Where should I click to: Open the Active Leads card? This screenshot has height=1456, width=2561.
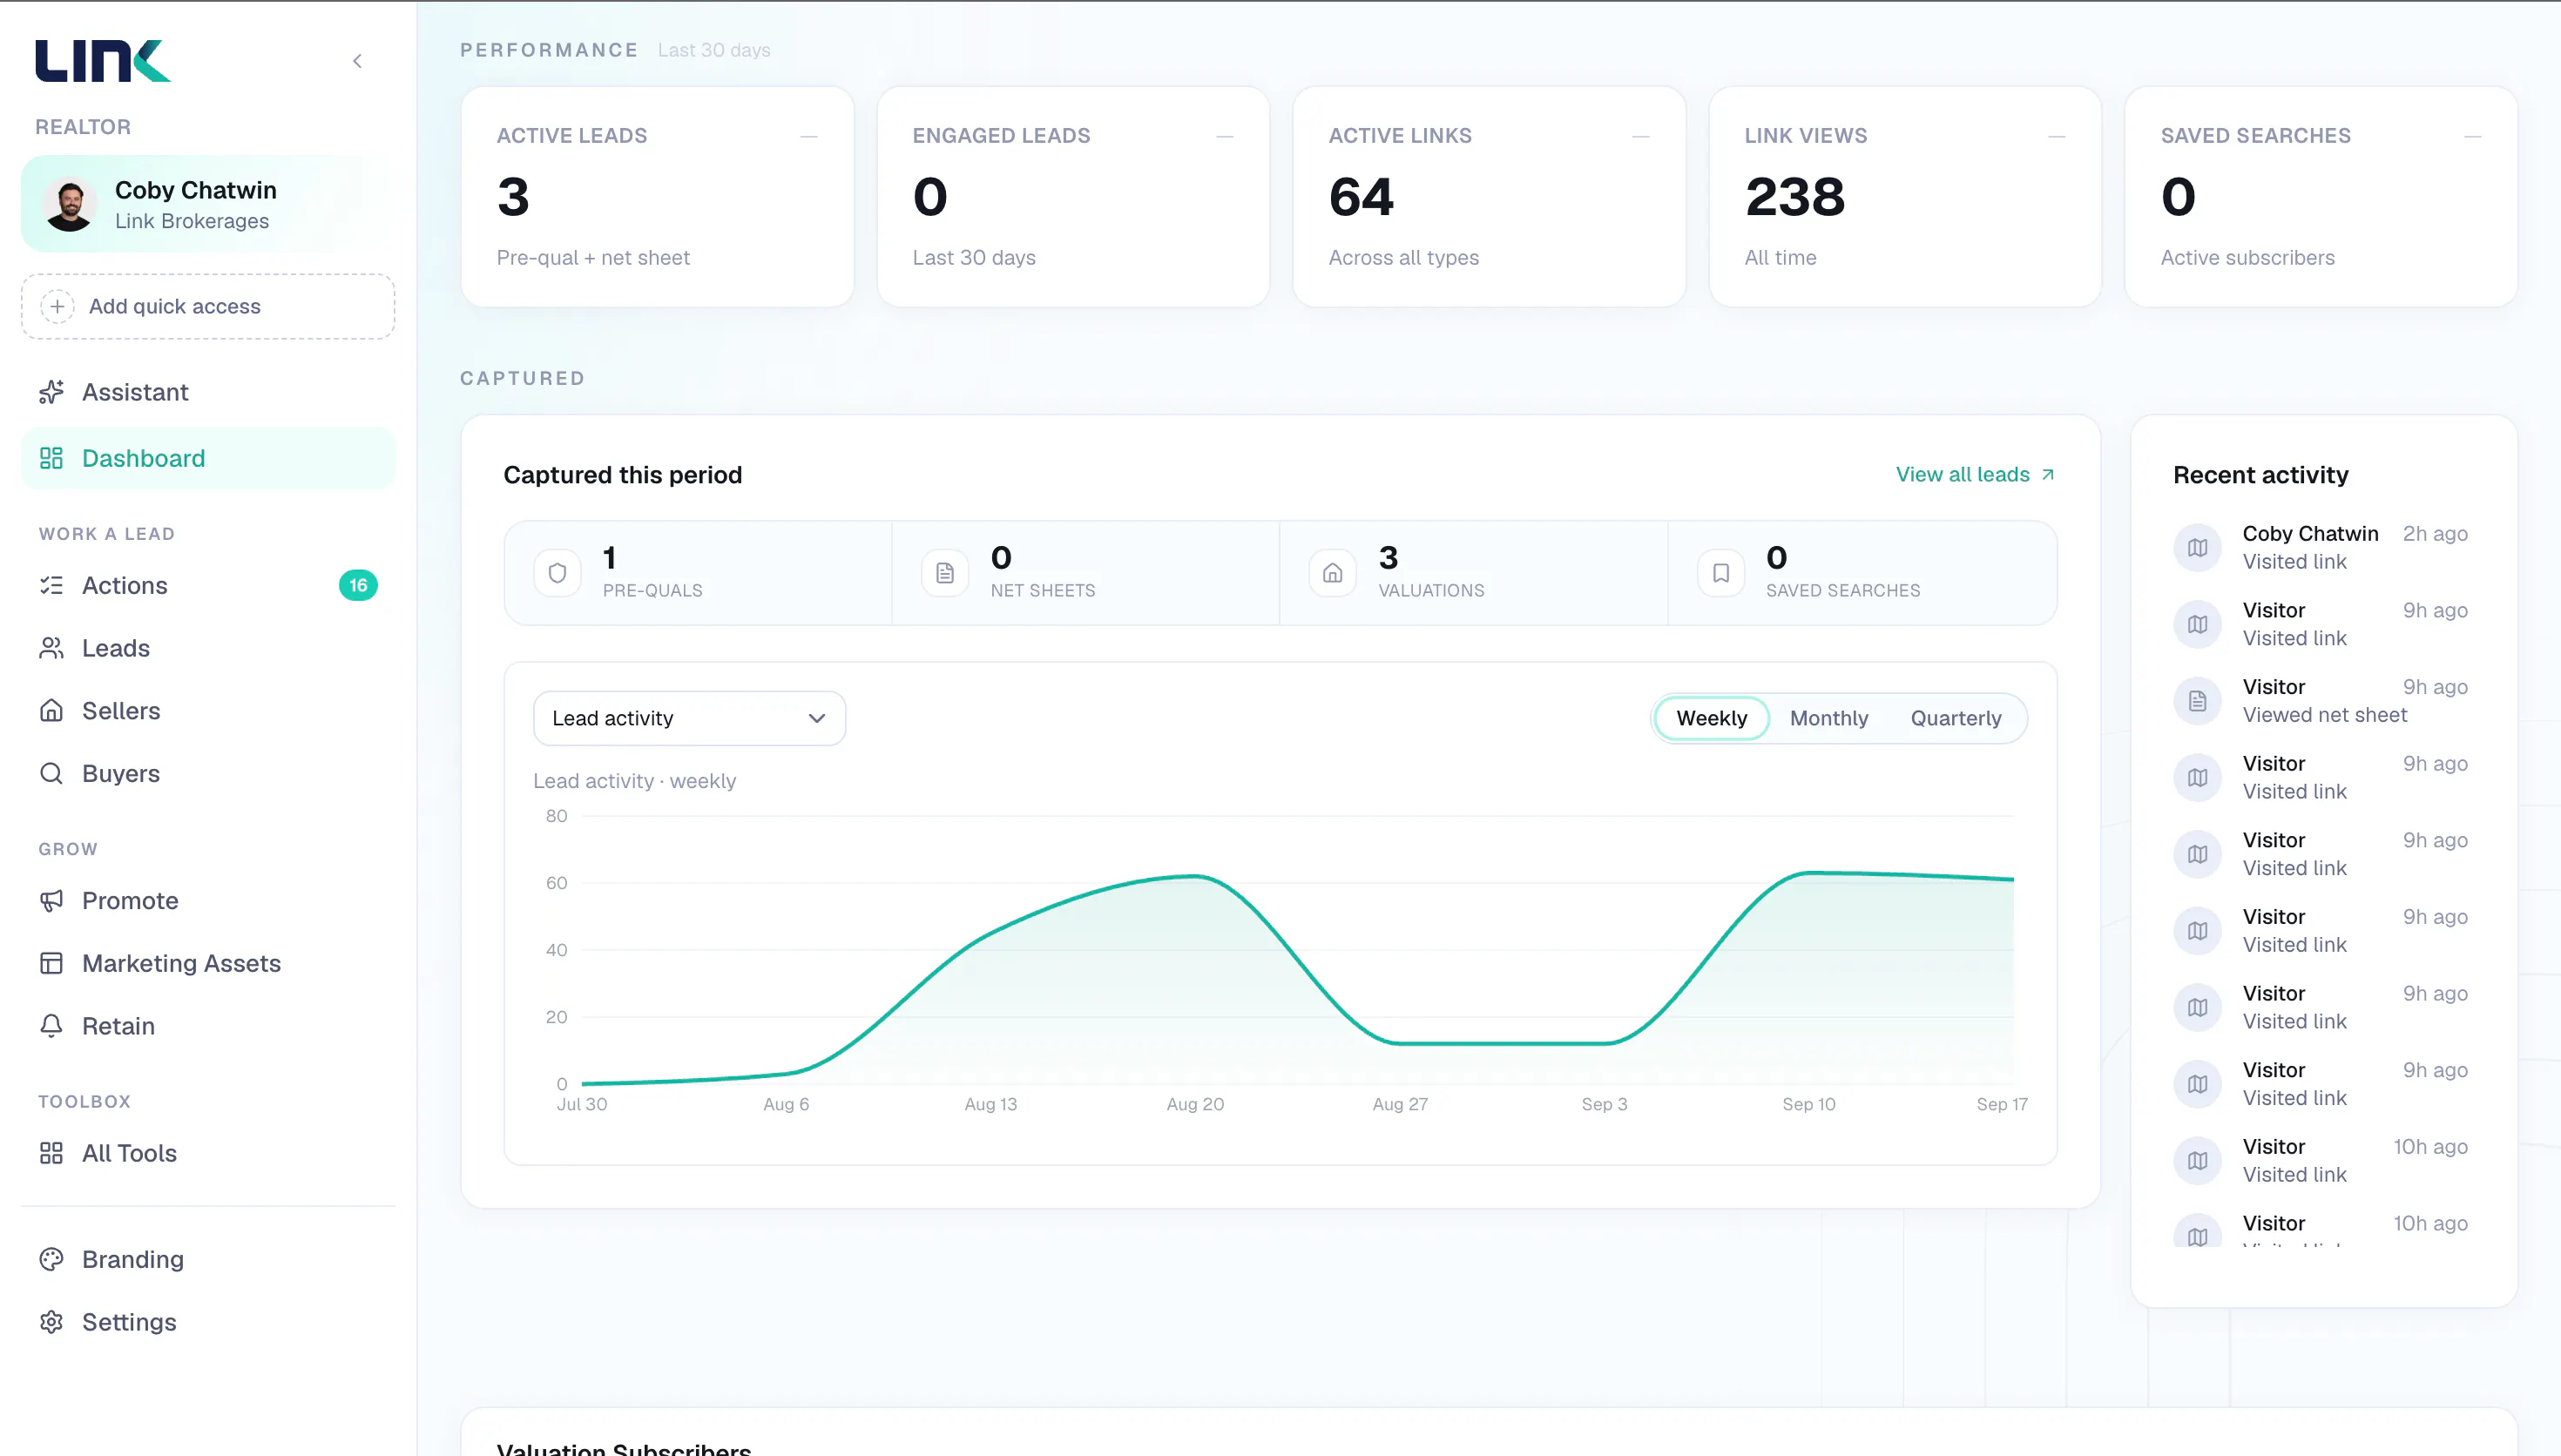click(657, 196)
